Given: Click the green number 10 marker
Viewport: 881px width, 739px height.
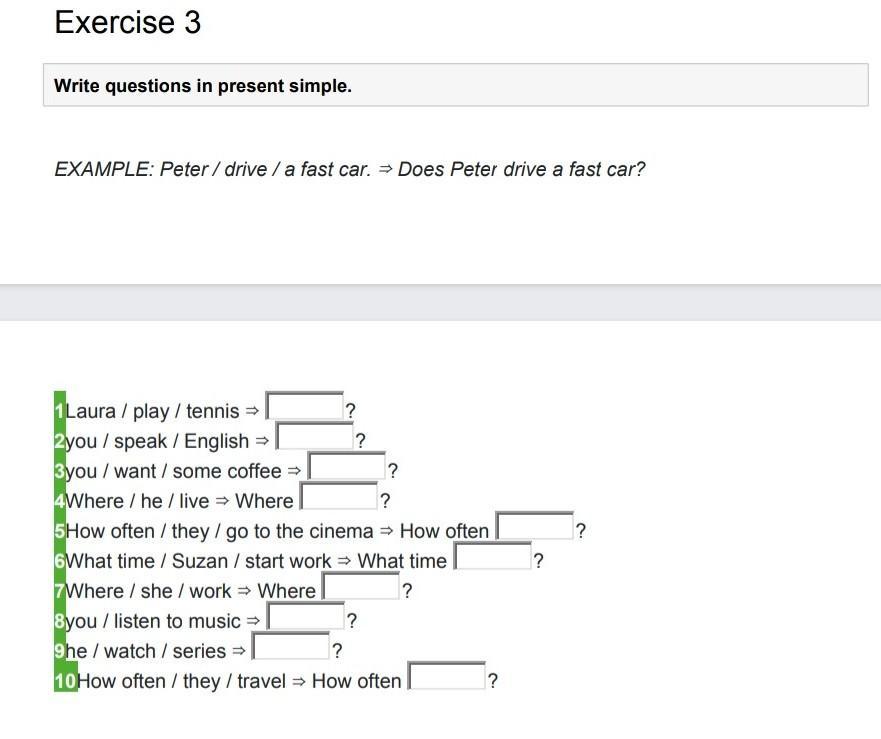Looking at the screenshot, I should (x=66, y=681).
